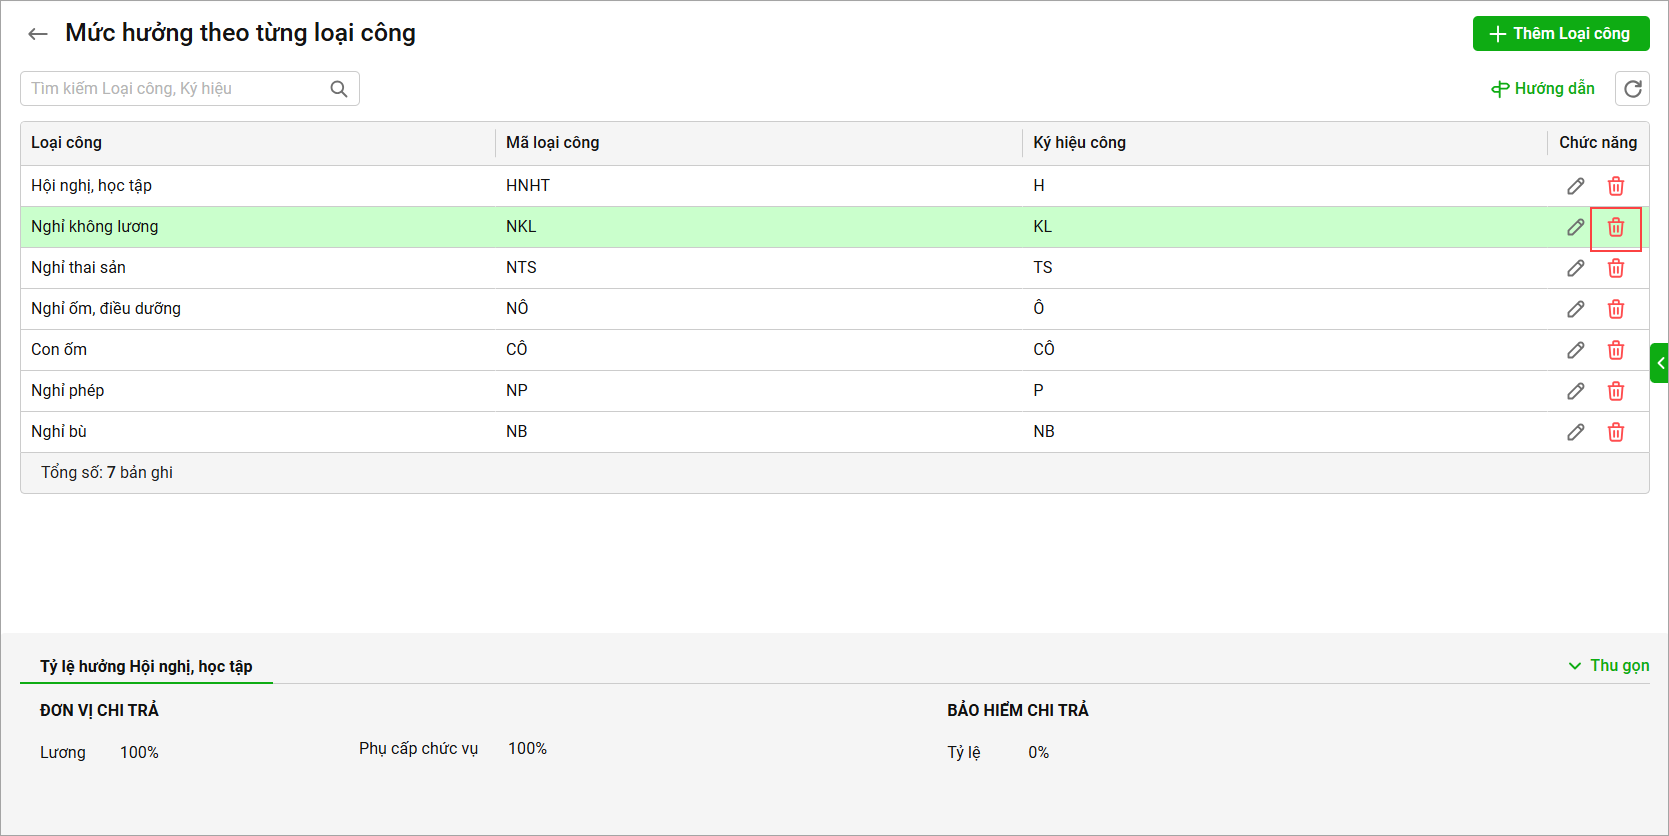Click the Phụ cấp chức vụ 100% value
Screen dimensions: 1669x836
point(527,749)
